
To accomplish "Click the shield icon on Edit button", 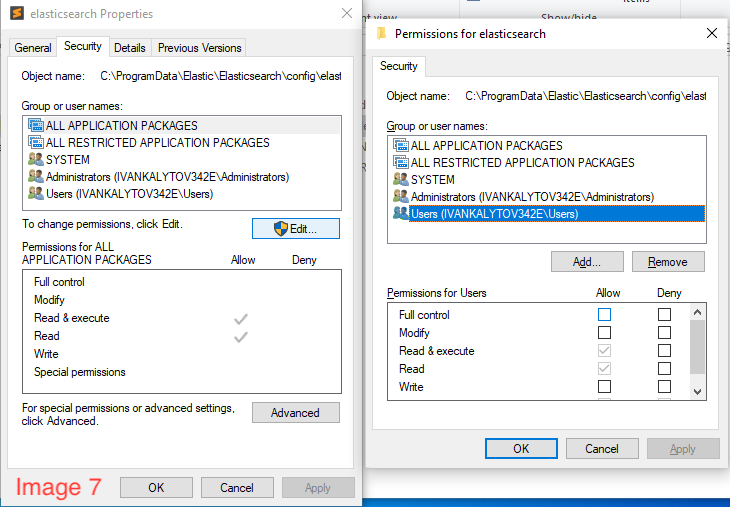I will tap(281, 229).
